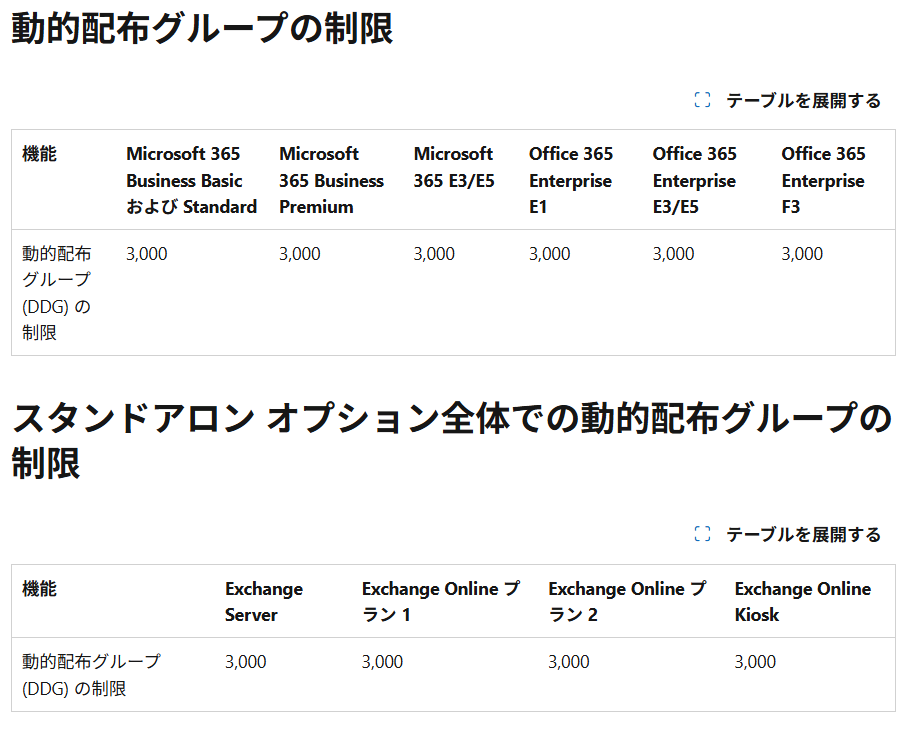
Task: Click 3,000 under Office 365 Enterprise E3/E5
Action: pos(673,254)
